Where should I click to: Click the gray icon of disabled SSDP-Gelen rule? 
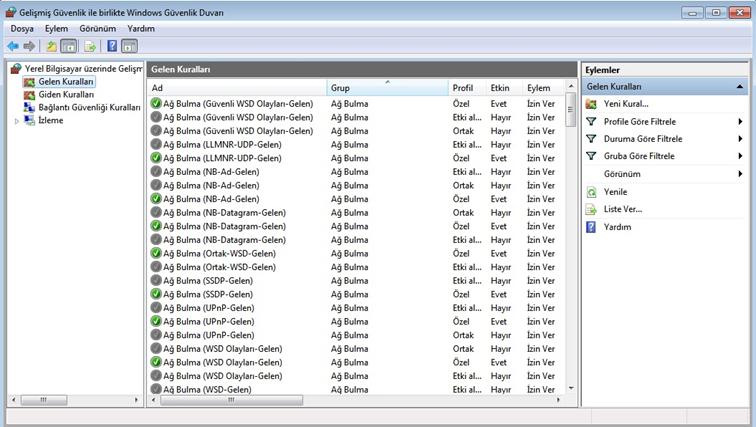tap(156, 280)
